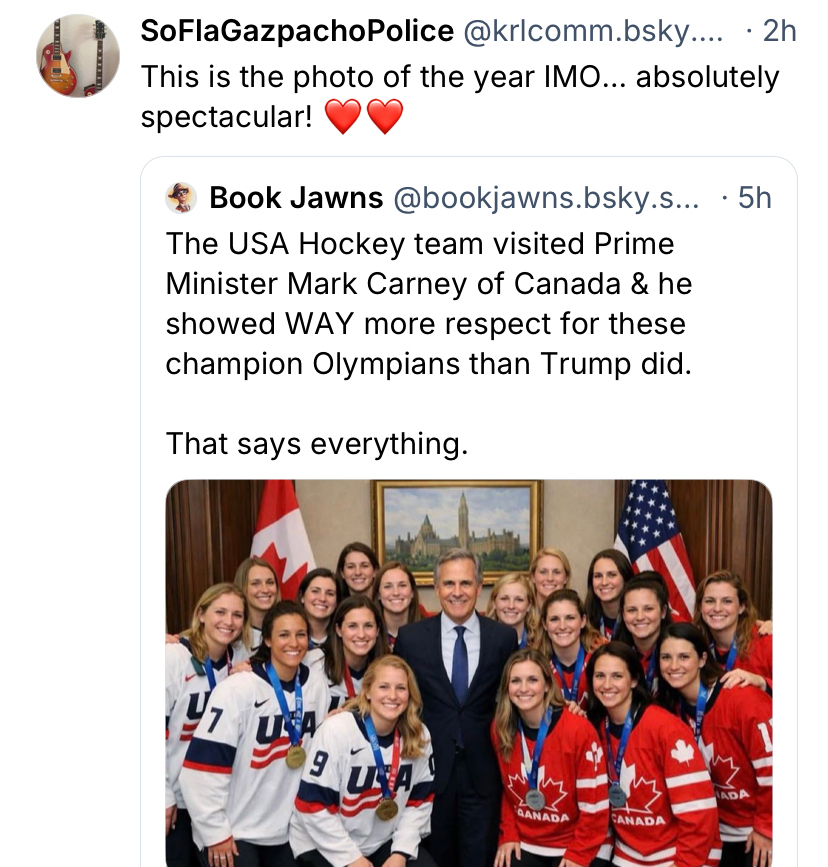Click the guitar avatar of SoFlaGazpachoPolice
This screenshot has width=828, height=867.
point(78,56)
